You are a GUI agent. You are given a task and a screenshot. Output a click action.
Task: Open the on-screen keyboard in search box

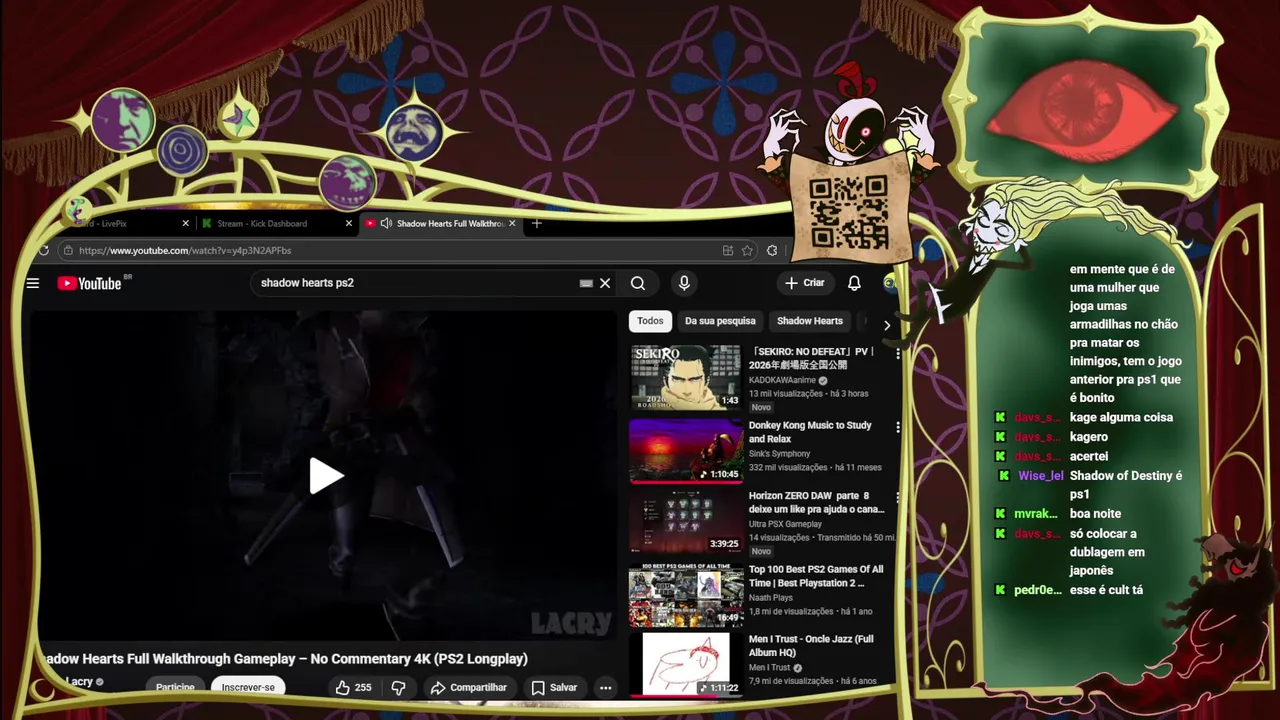click(x=586, y=283)
